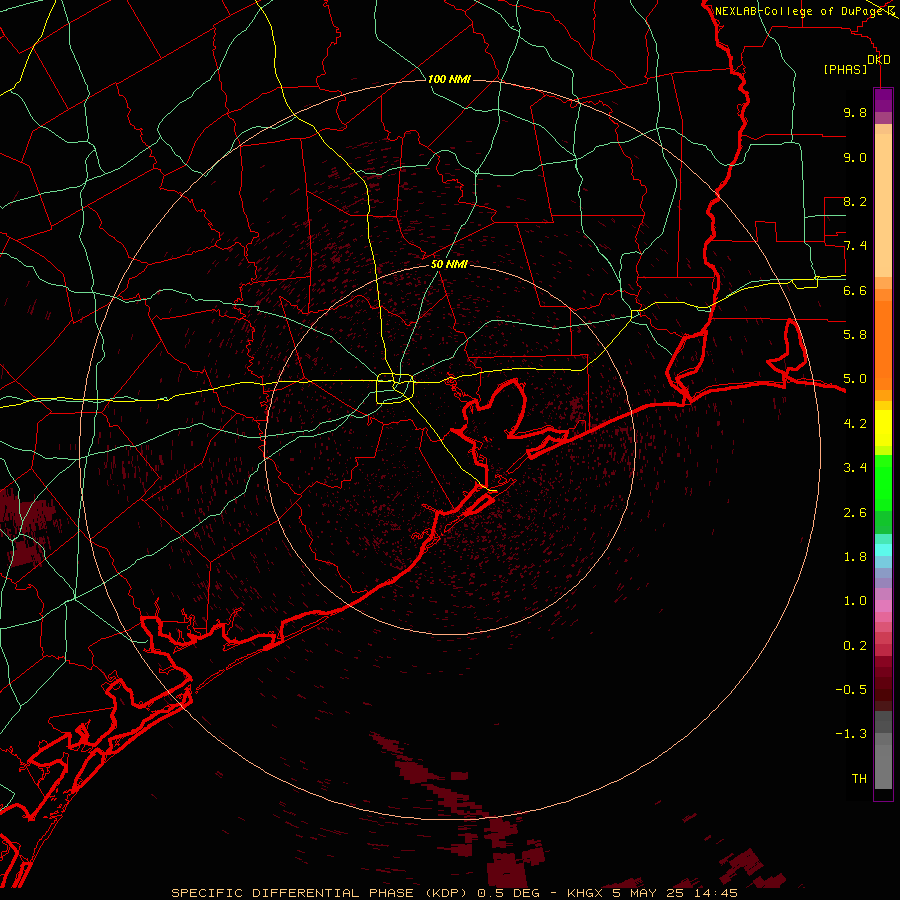Click the -0.5 scale value
The image size is (900, 900).
pyautogui.click(x=851, y=690)
